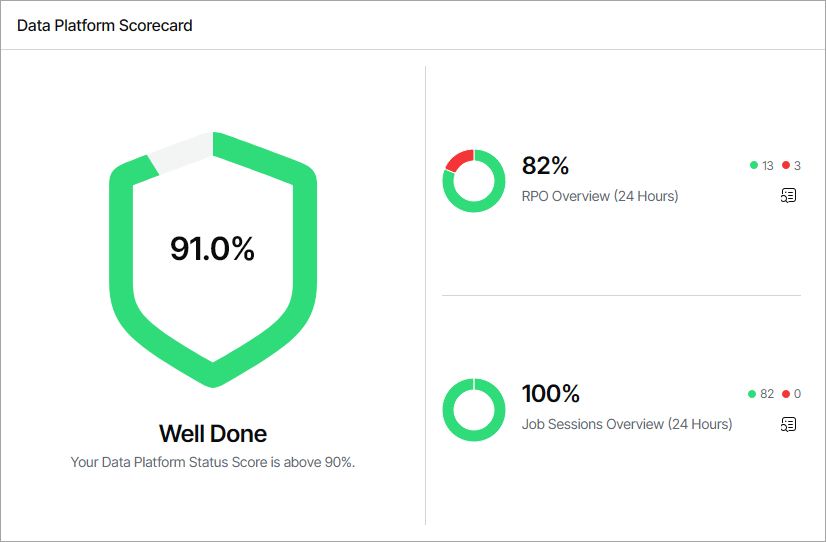The image size is (826, 542).
Task: Open the RPO Overview (24 Hours) label
Action: (x=600, y=196)
